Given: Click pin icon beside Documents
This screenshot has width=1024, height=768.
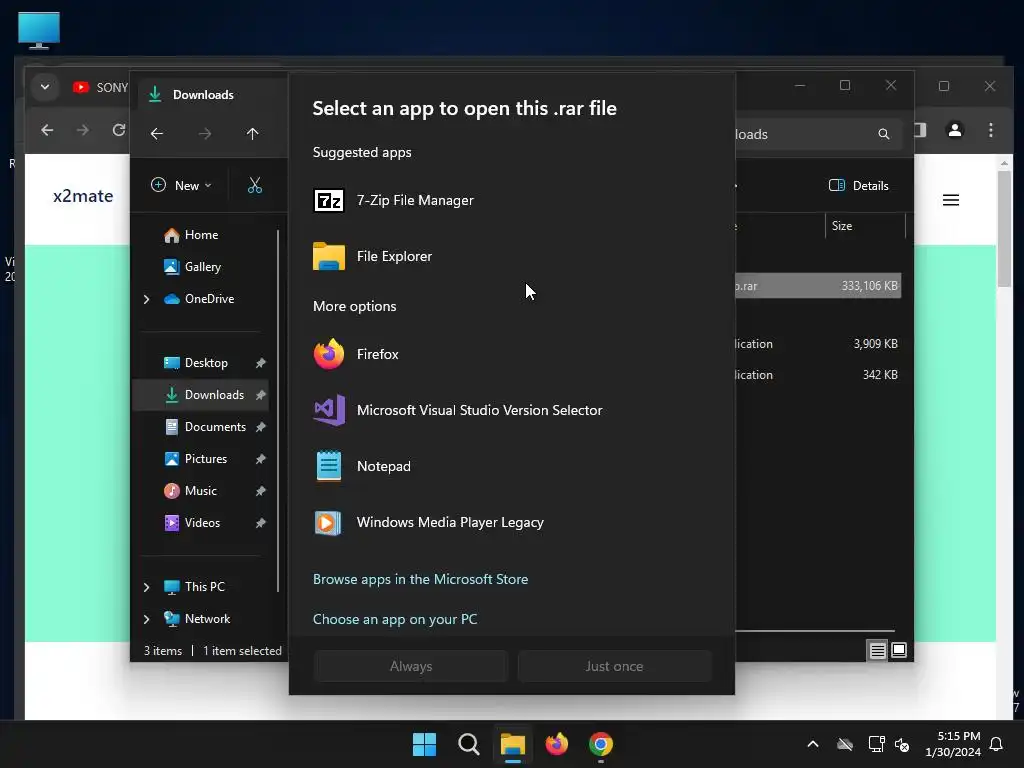Looking at the screenshot, I should [x=261, y=427].
